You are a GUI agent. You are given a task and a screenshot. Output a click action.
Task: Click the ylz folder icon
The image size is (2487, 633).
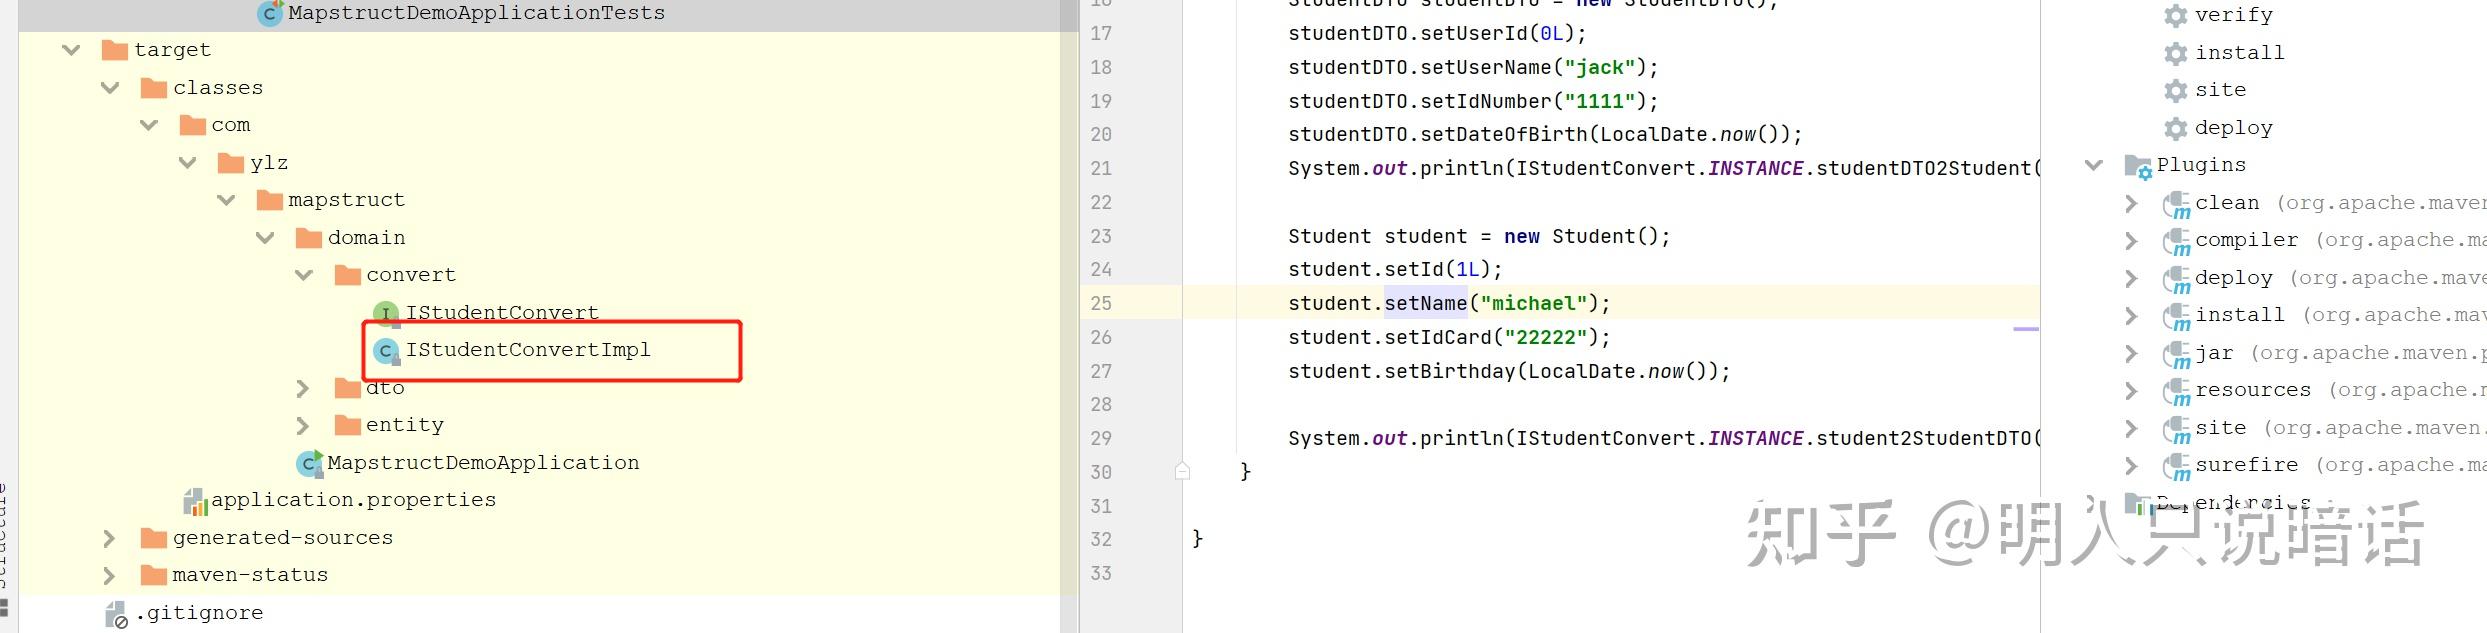(x=231, y=163)
